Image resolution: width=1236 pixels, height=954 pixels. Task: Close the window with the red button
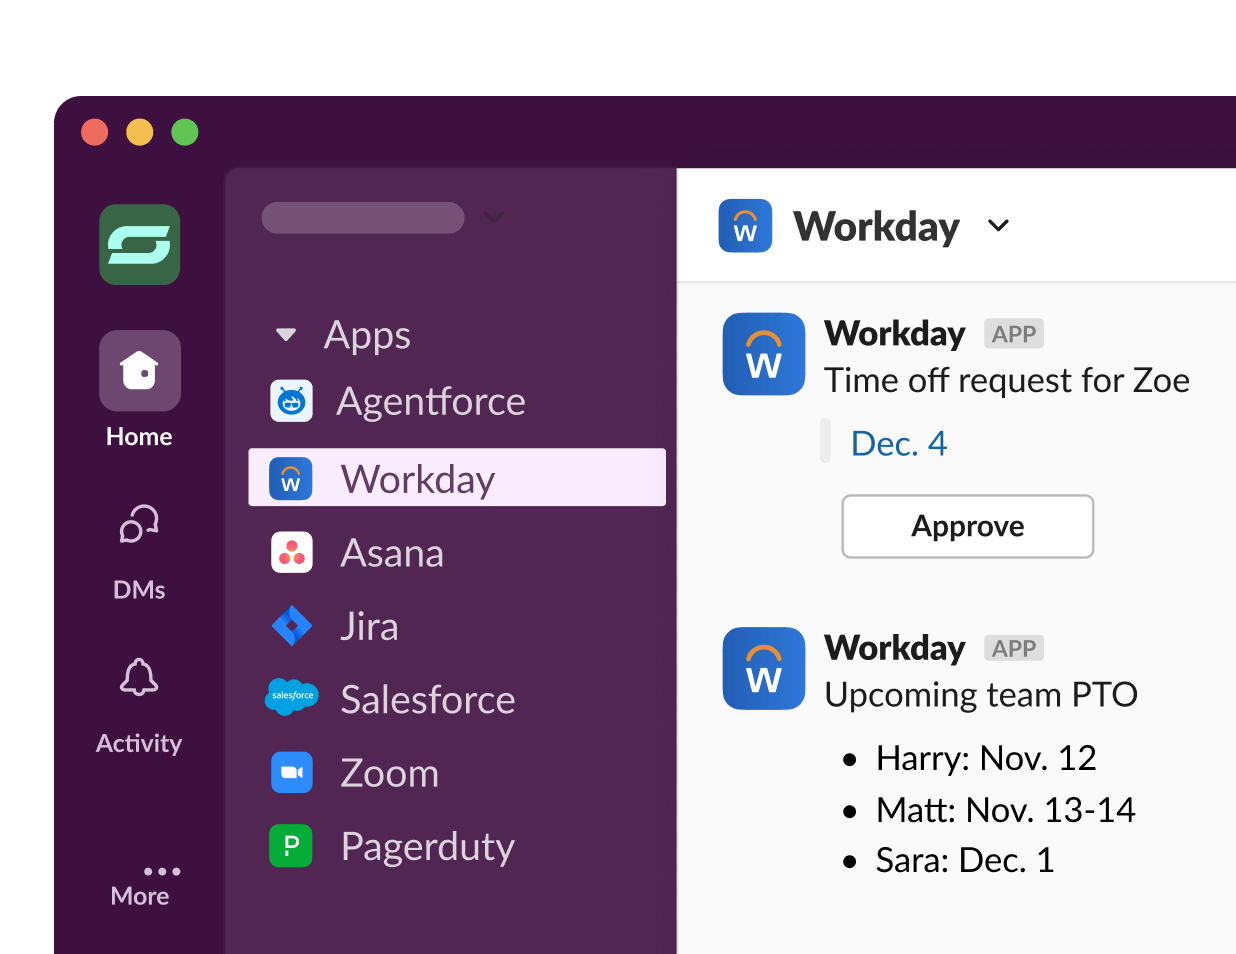pos(95,132)
